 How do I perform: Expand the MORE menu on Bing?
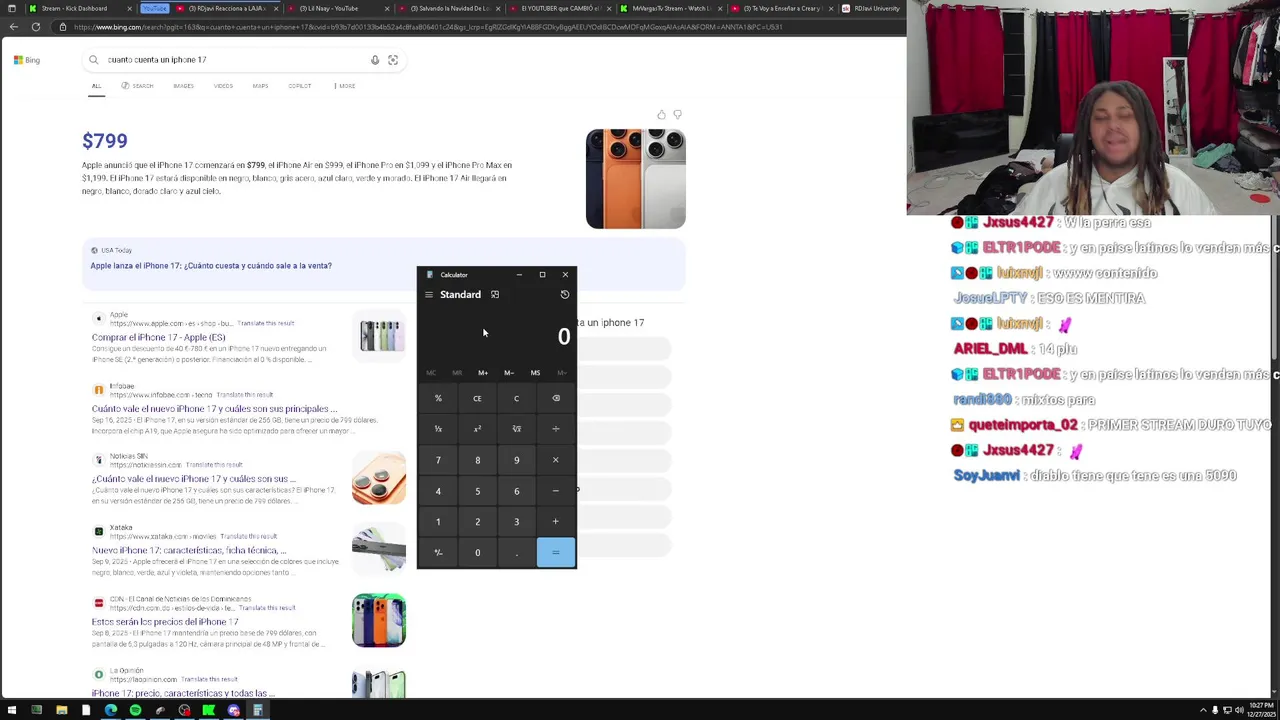point(345,86)
